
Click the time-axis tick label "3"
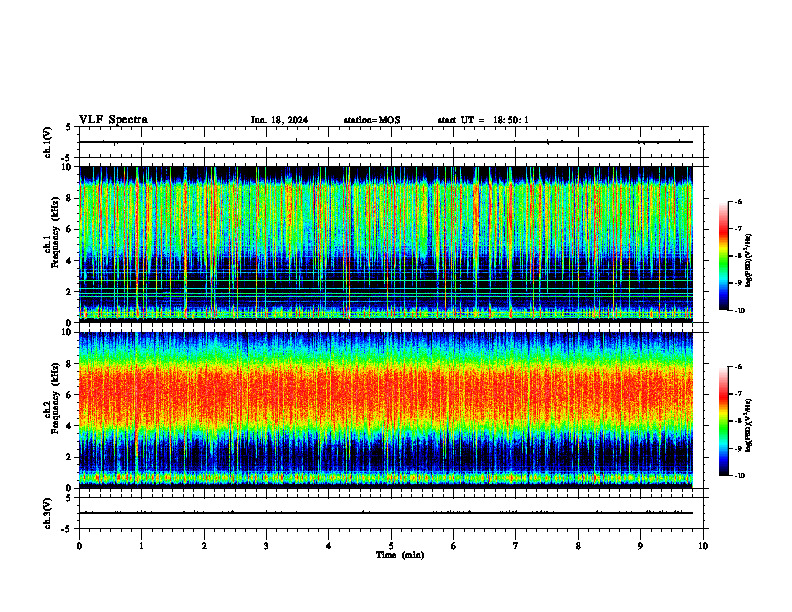[x=266, y=546]
